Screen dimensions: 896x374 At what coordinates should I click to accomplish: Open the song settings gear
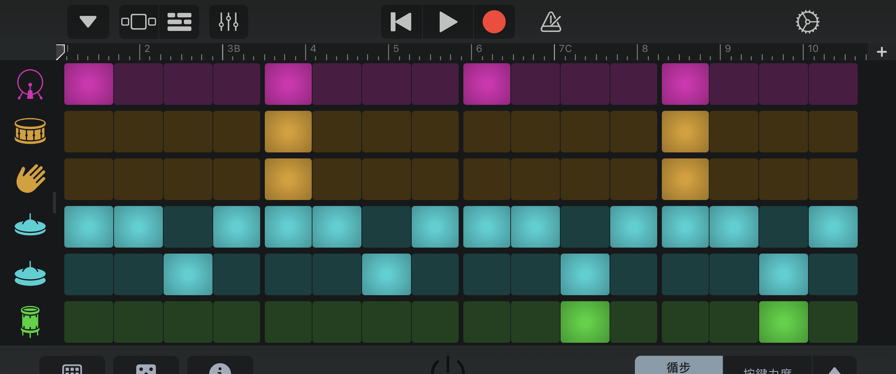point(807,22)
